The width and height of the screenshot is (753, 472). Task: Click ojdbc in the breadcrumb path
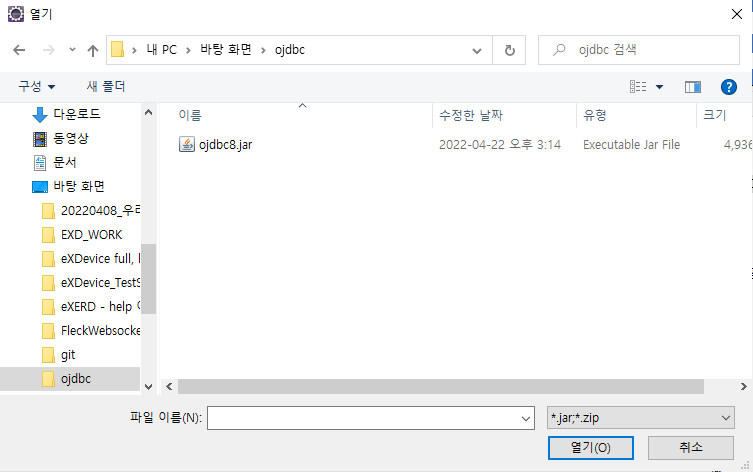pos(290,49)
